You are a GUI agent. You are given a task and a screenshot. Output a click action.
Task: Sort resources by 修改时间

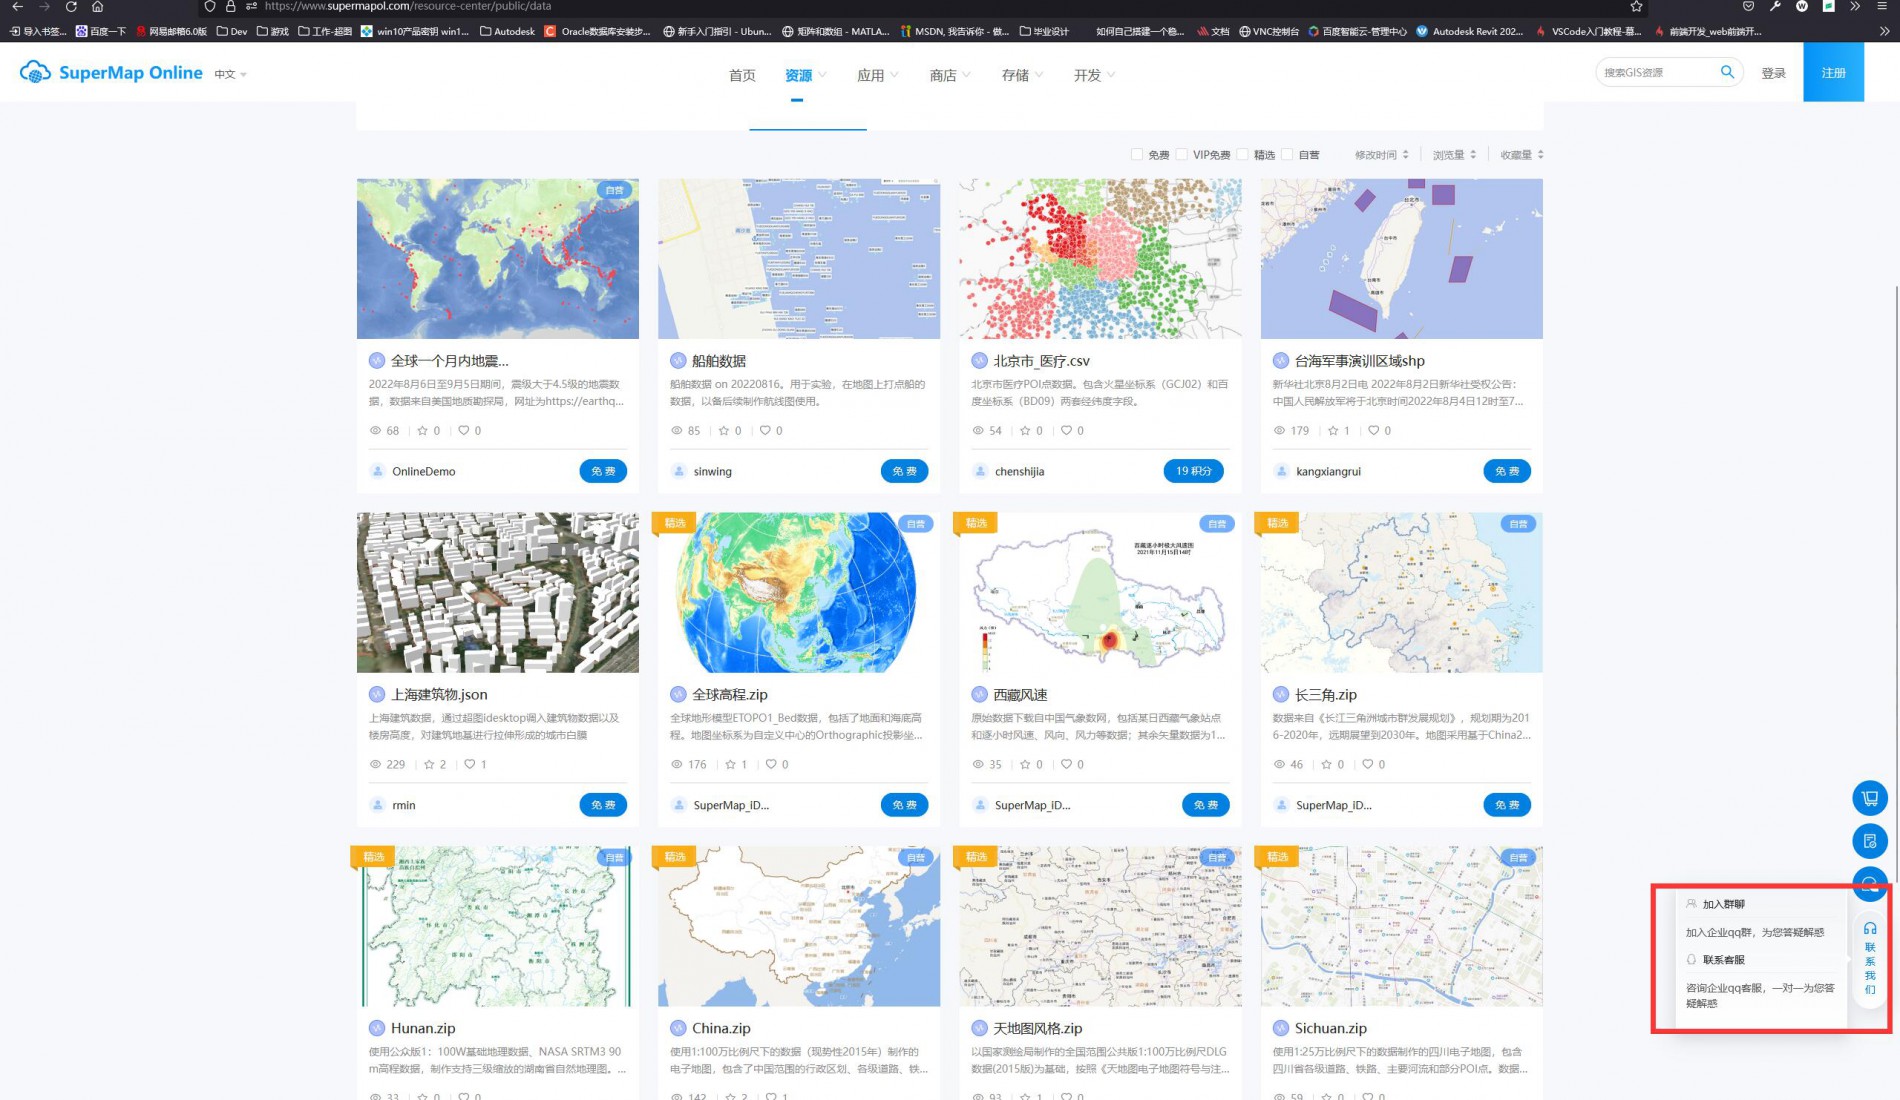[1381, 155]
